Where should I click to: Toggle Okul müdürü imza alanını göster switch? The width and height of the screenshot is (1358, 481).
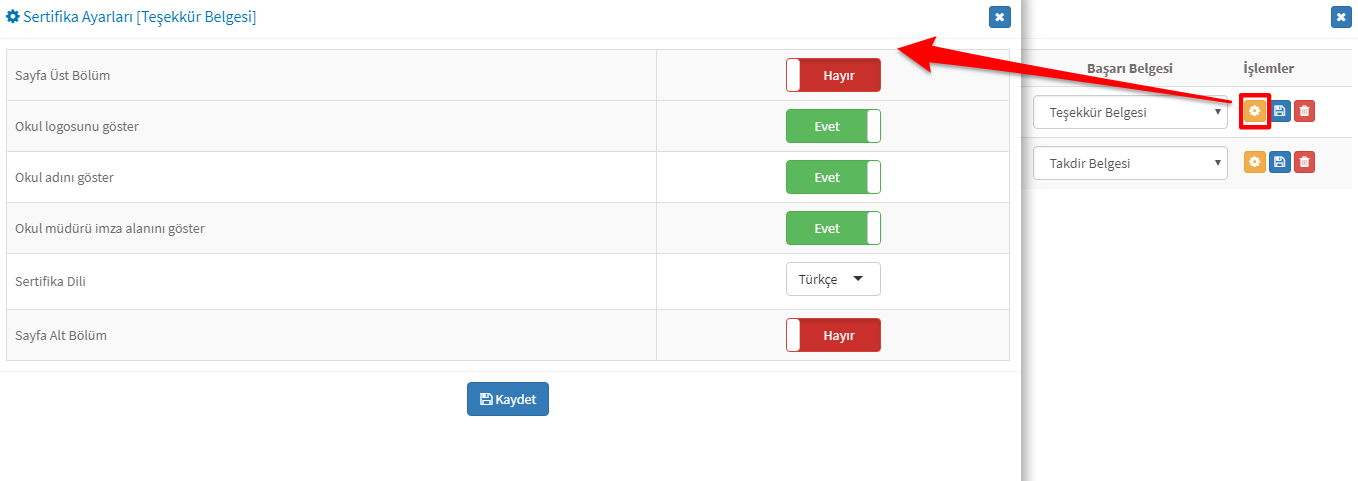point(833,228)
